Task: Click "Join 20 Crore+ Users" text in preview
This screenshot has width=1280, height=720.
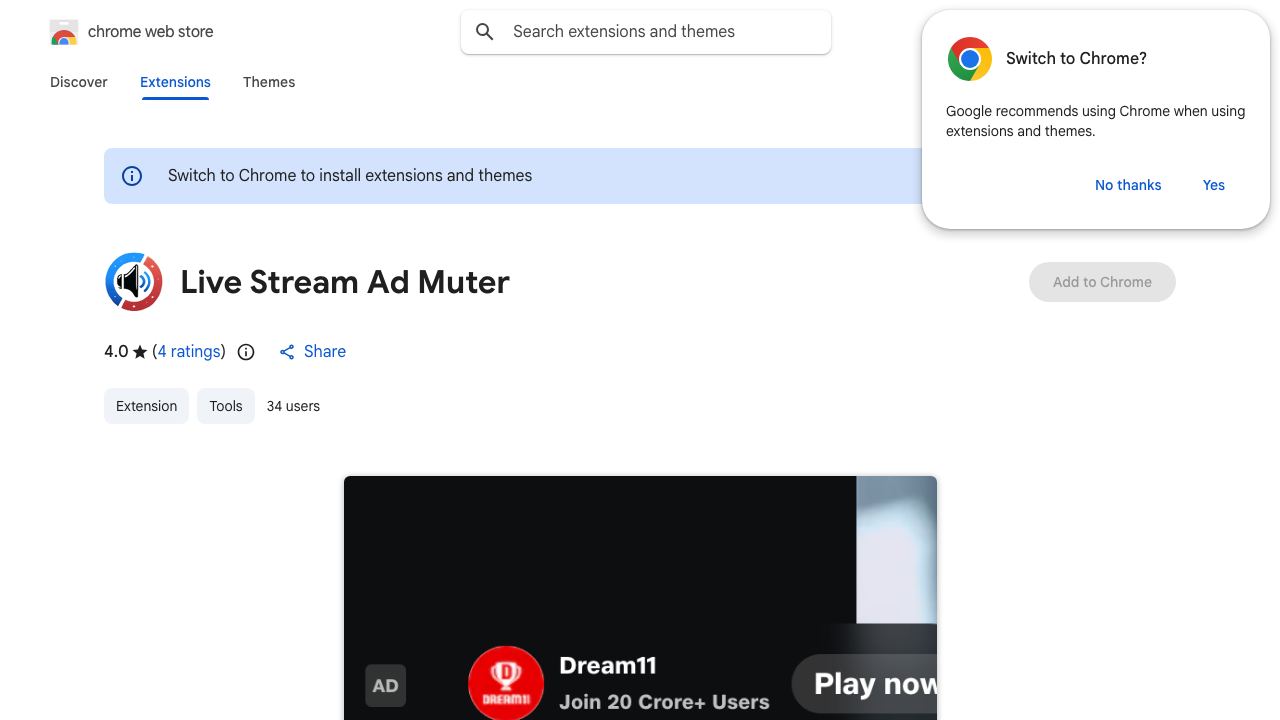Action: (x=664, y=702)
